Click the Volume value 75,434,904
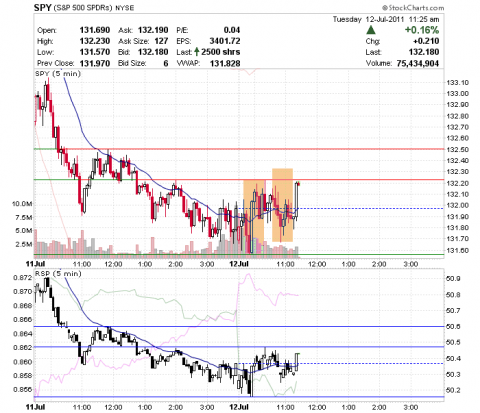 click(x=418, y=63)
